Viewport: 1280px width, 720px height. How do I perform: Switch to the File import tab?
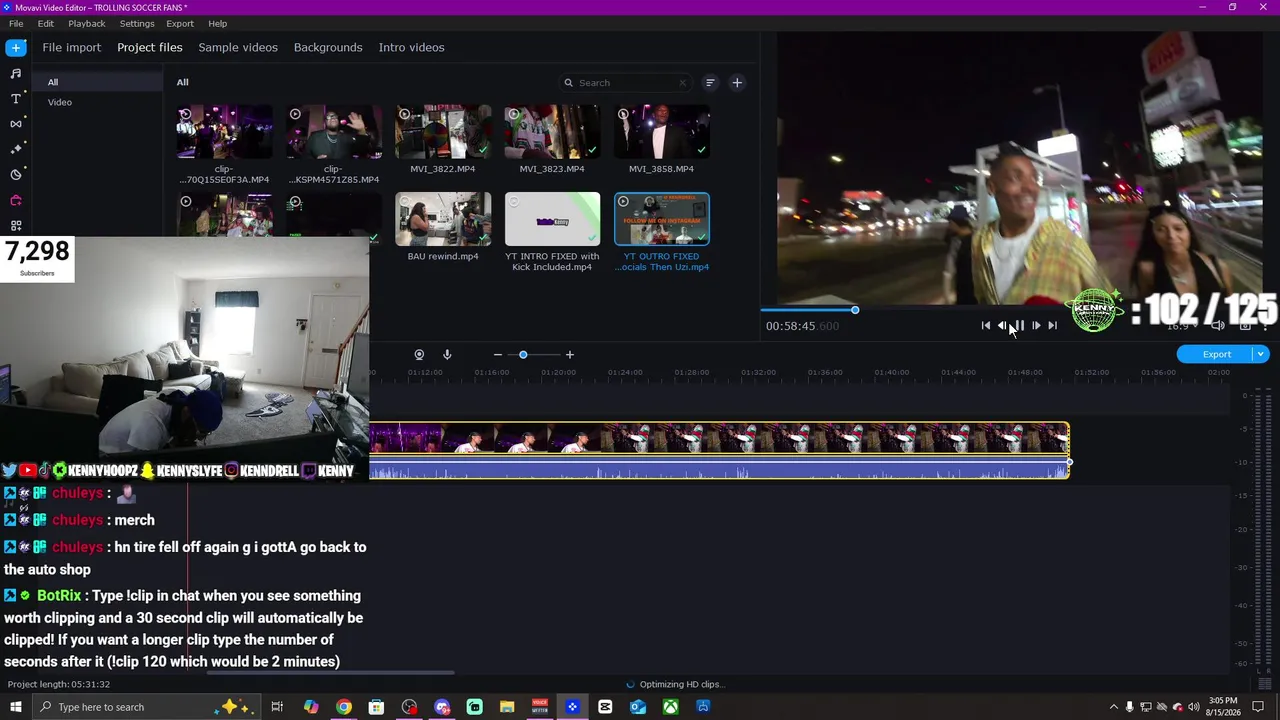tap(72, 47)
